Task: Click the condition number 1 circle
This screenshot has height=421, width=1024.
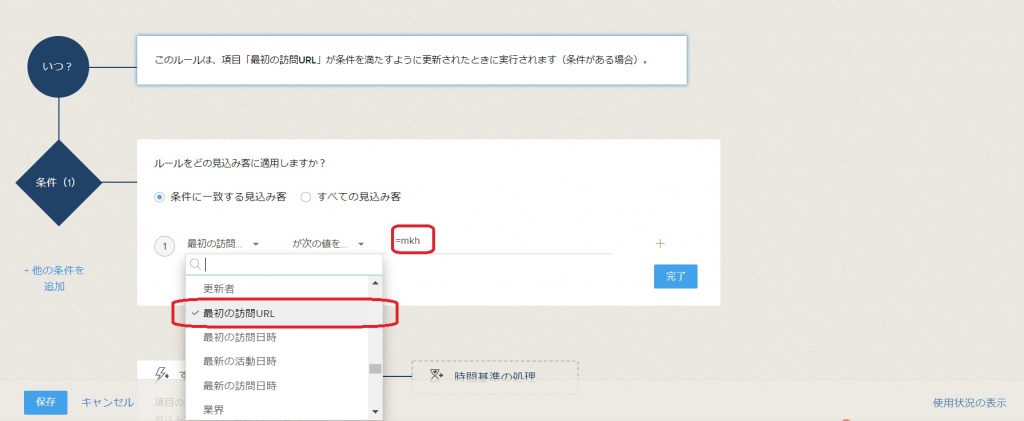Action: (165, 247)
